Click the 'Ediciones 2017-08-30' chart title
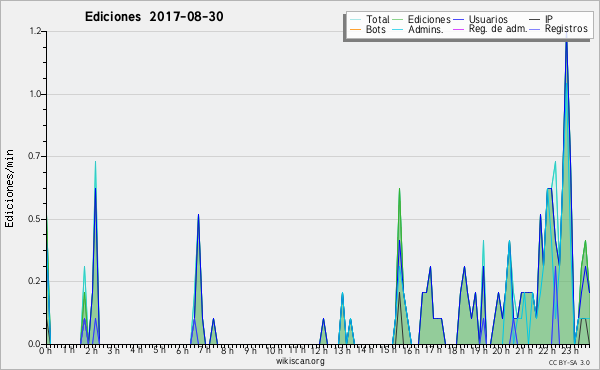The image size is (600, 370). [x=154, y=16]
